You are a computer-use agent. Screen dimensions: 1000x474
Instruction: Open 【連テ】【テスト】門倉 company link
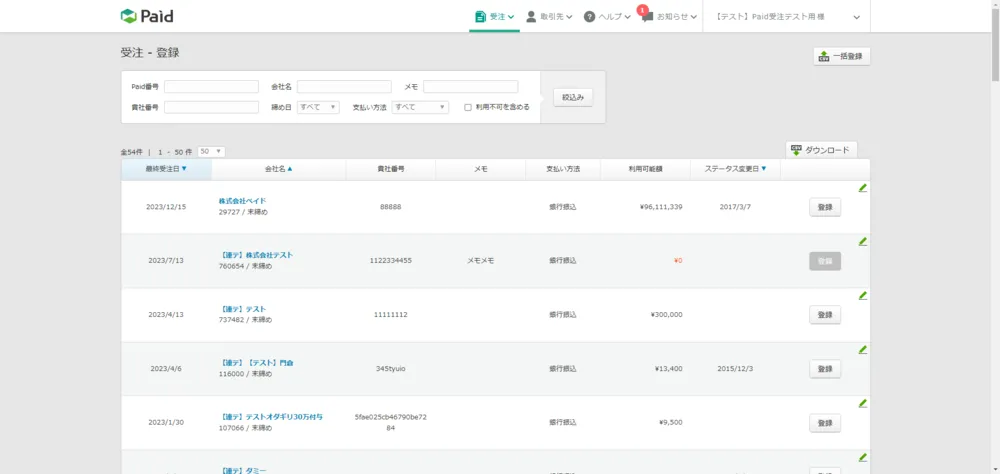click(256, 362)
